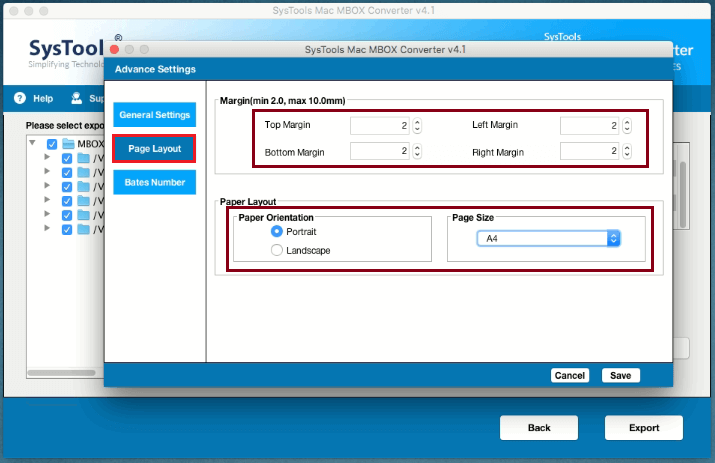715x463 pixels.
Task: Toggle the second subfolder checkbox under MBOX
Action: click(x=67, y=173)
